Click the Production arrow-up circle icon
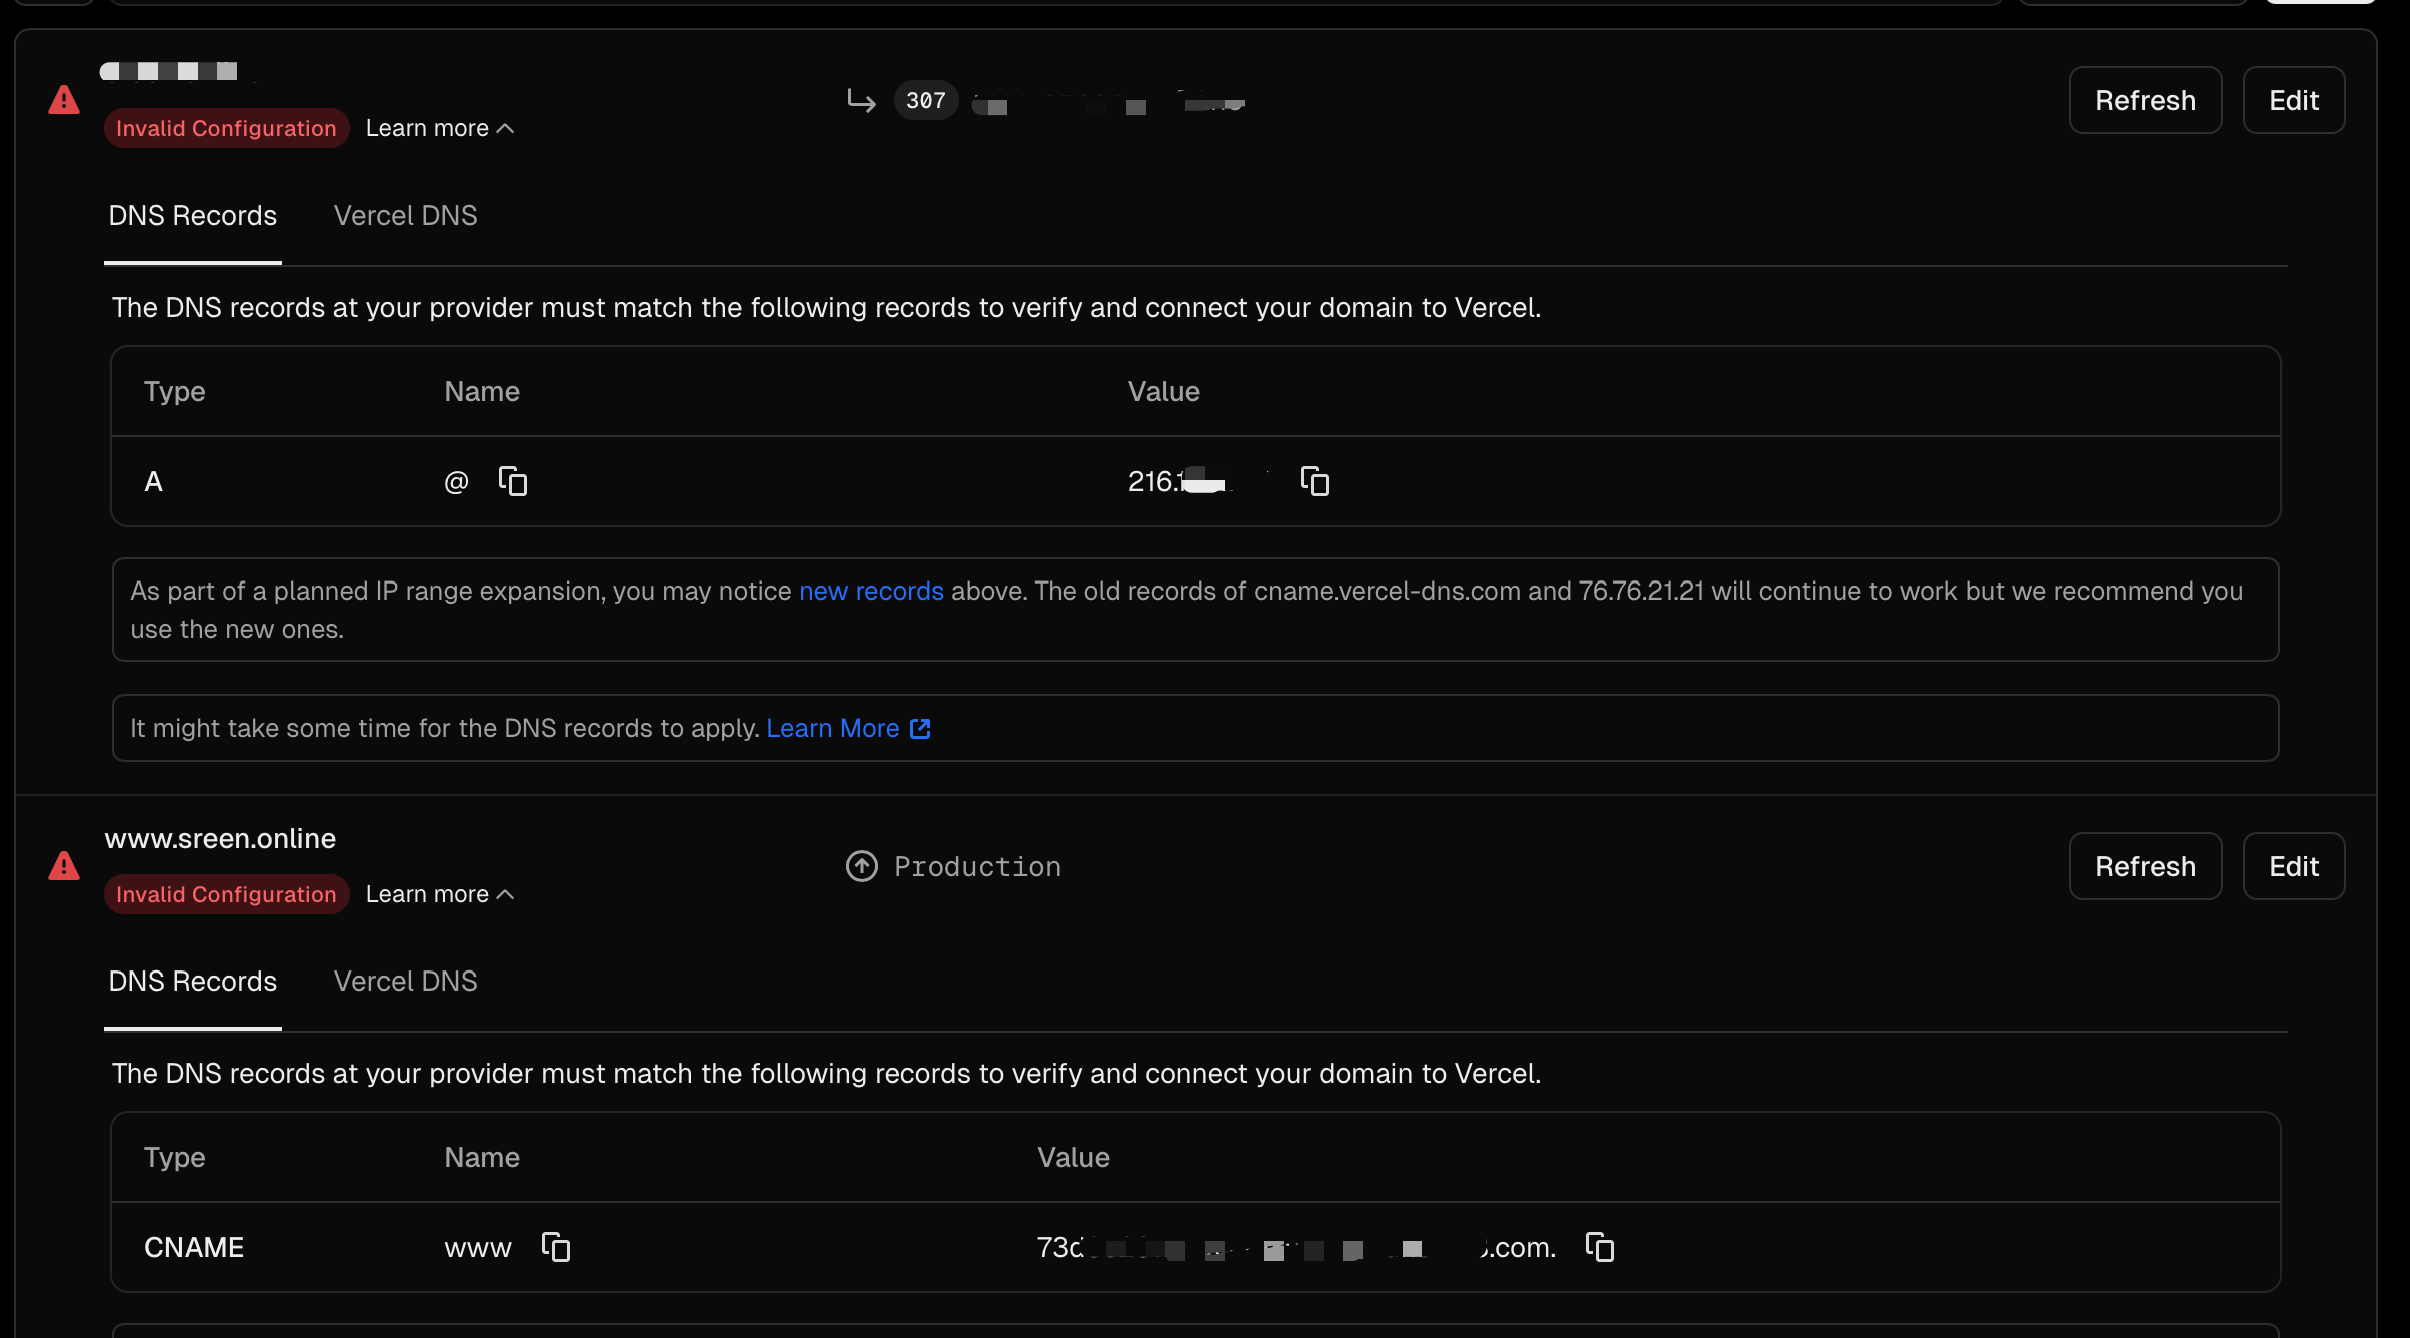The width and height of the screenshot is (2410, 1338). point(861,866)
